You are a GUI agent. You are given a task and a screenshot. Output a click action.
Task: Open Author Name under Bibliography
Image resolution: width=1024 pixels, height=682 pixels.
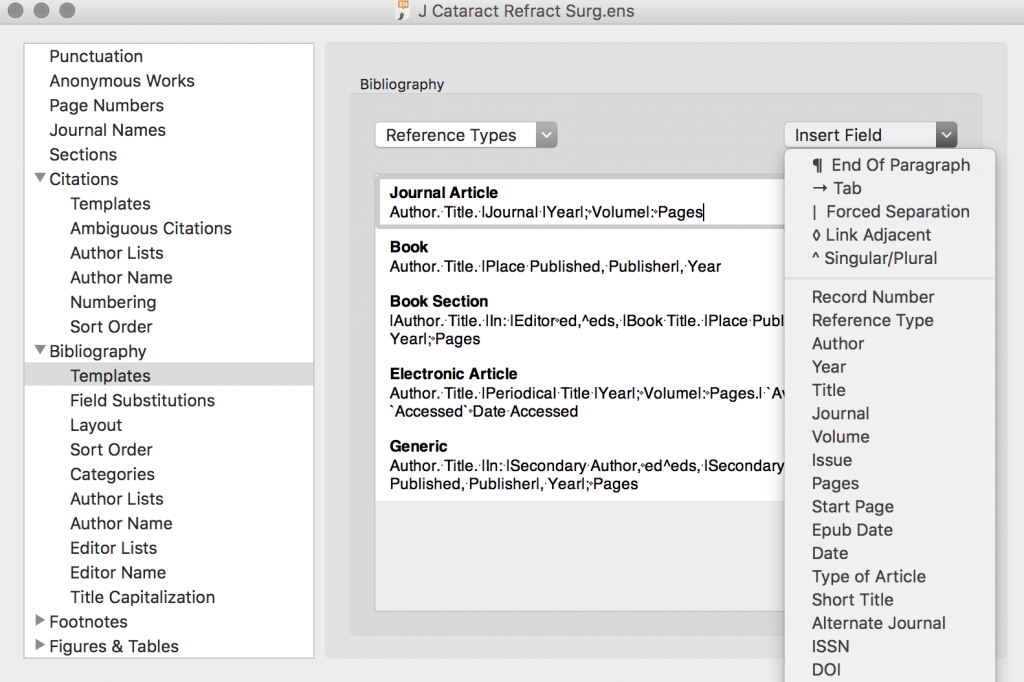[121, 523]
